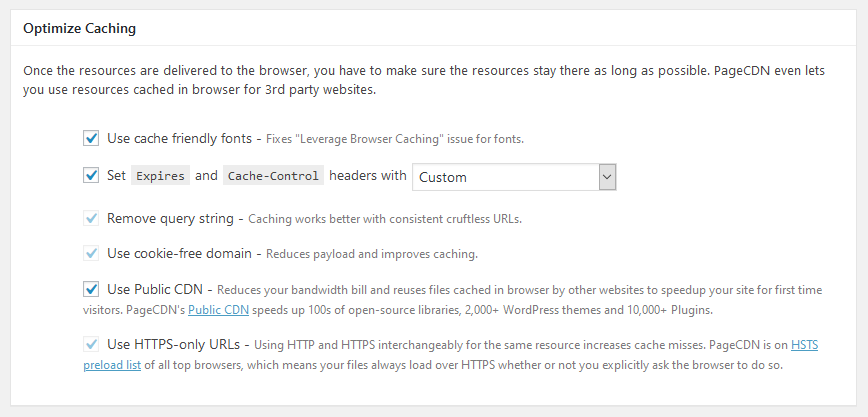Toggle the cache friendly fonts checkbox
The image size is (868, 417).
point(91,138)
